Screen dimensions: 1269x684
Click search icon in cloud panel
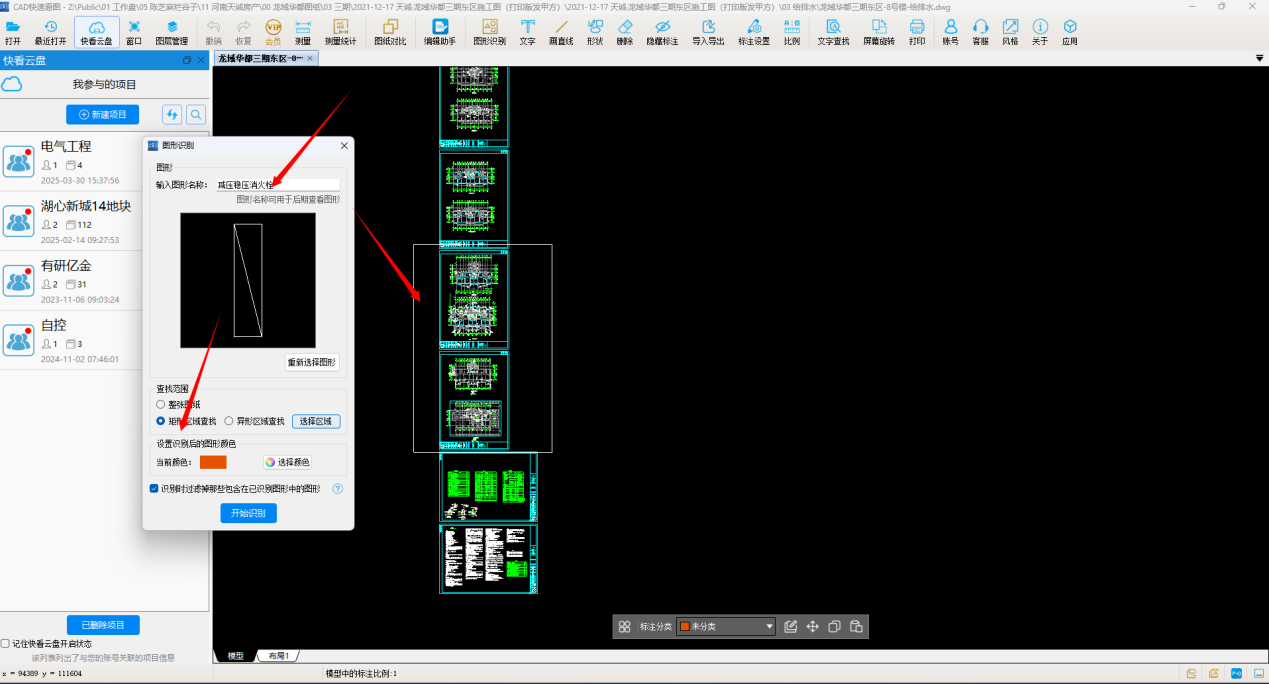[196, 114]
